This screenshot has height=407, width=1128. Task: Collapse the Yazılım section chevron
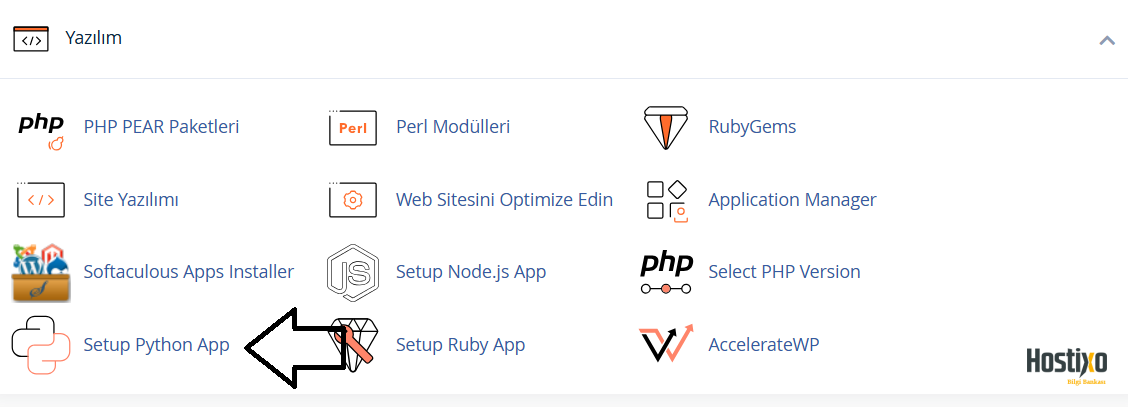[x=1106, y=41]
